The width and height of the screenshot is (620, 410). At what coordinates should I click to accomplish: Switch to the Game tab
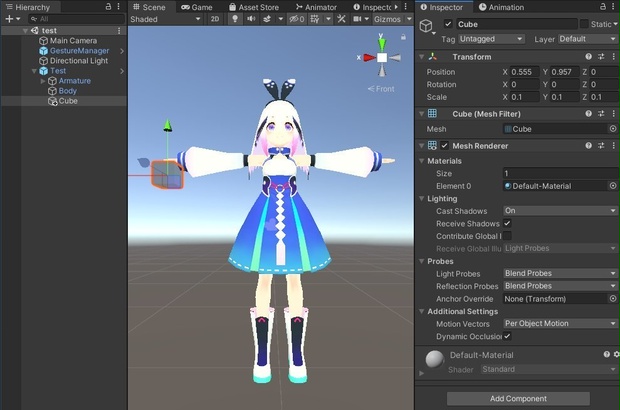point(197,7)
